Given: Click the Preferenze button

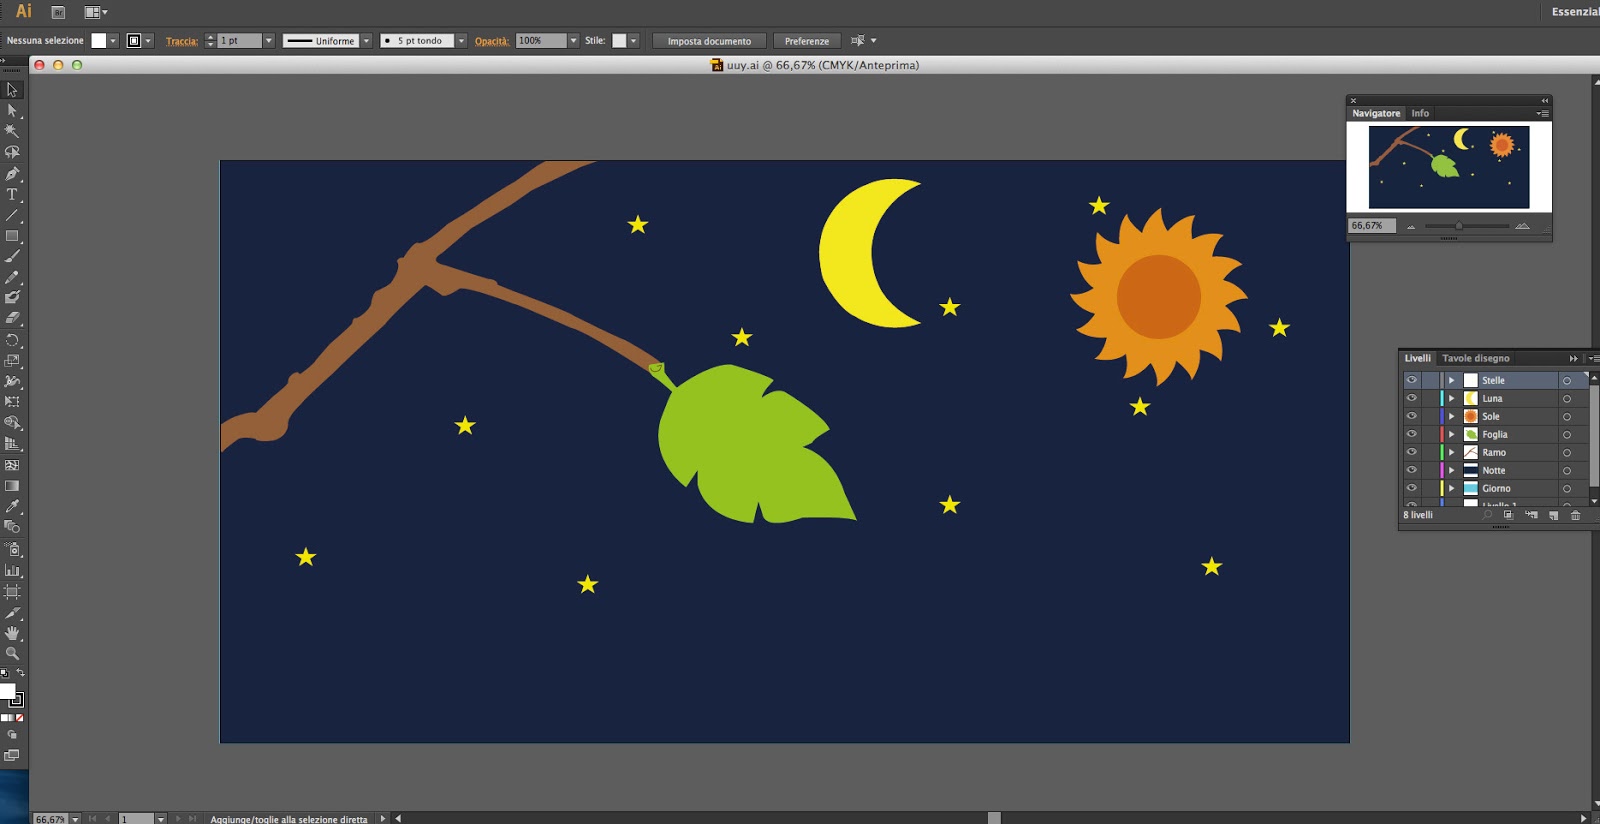Looking at the screenshot, I should [806, 41].
